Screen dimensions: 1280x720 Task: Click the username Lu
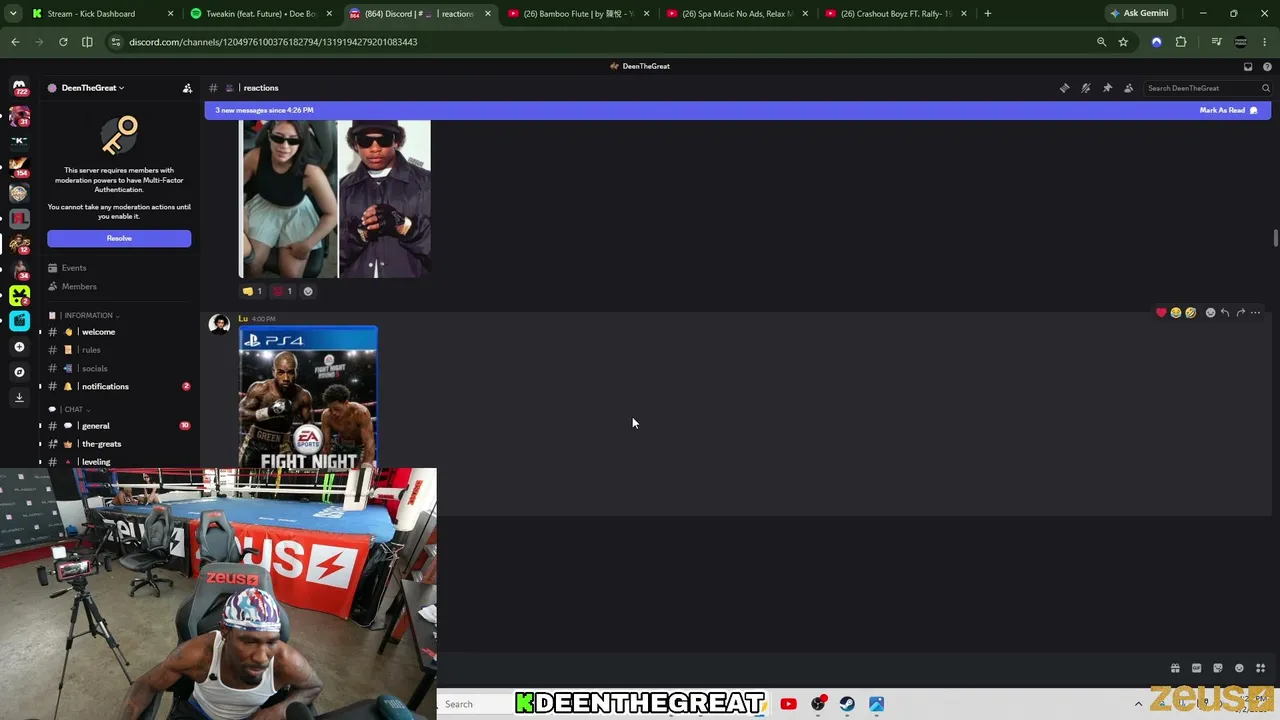pos(243,319)
